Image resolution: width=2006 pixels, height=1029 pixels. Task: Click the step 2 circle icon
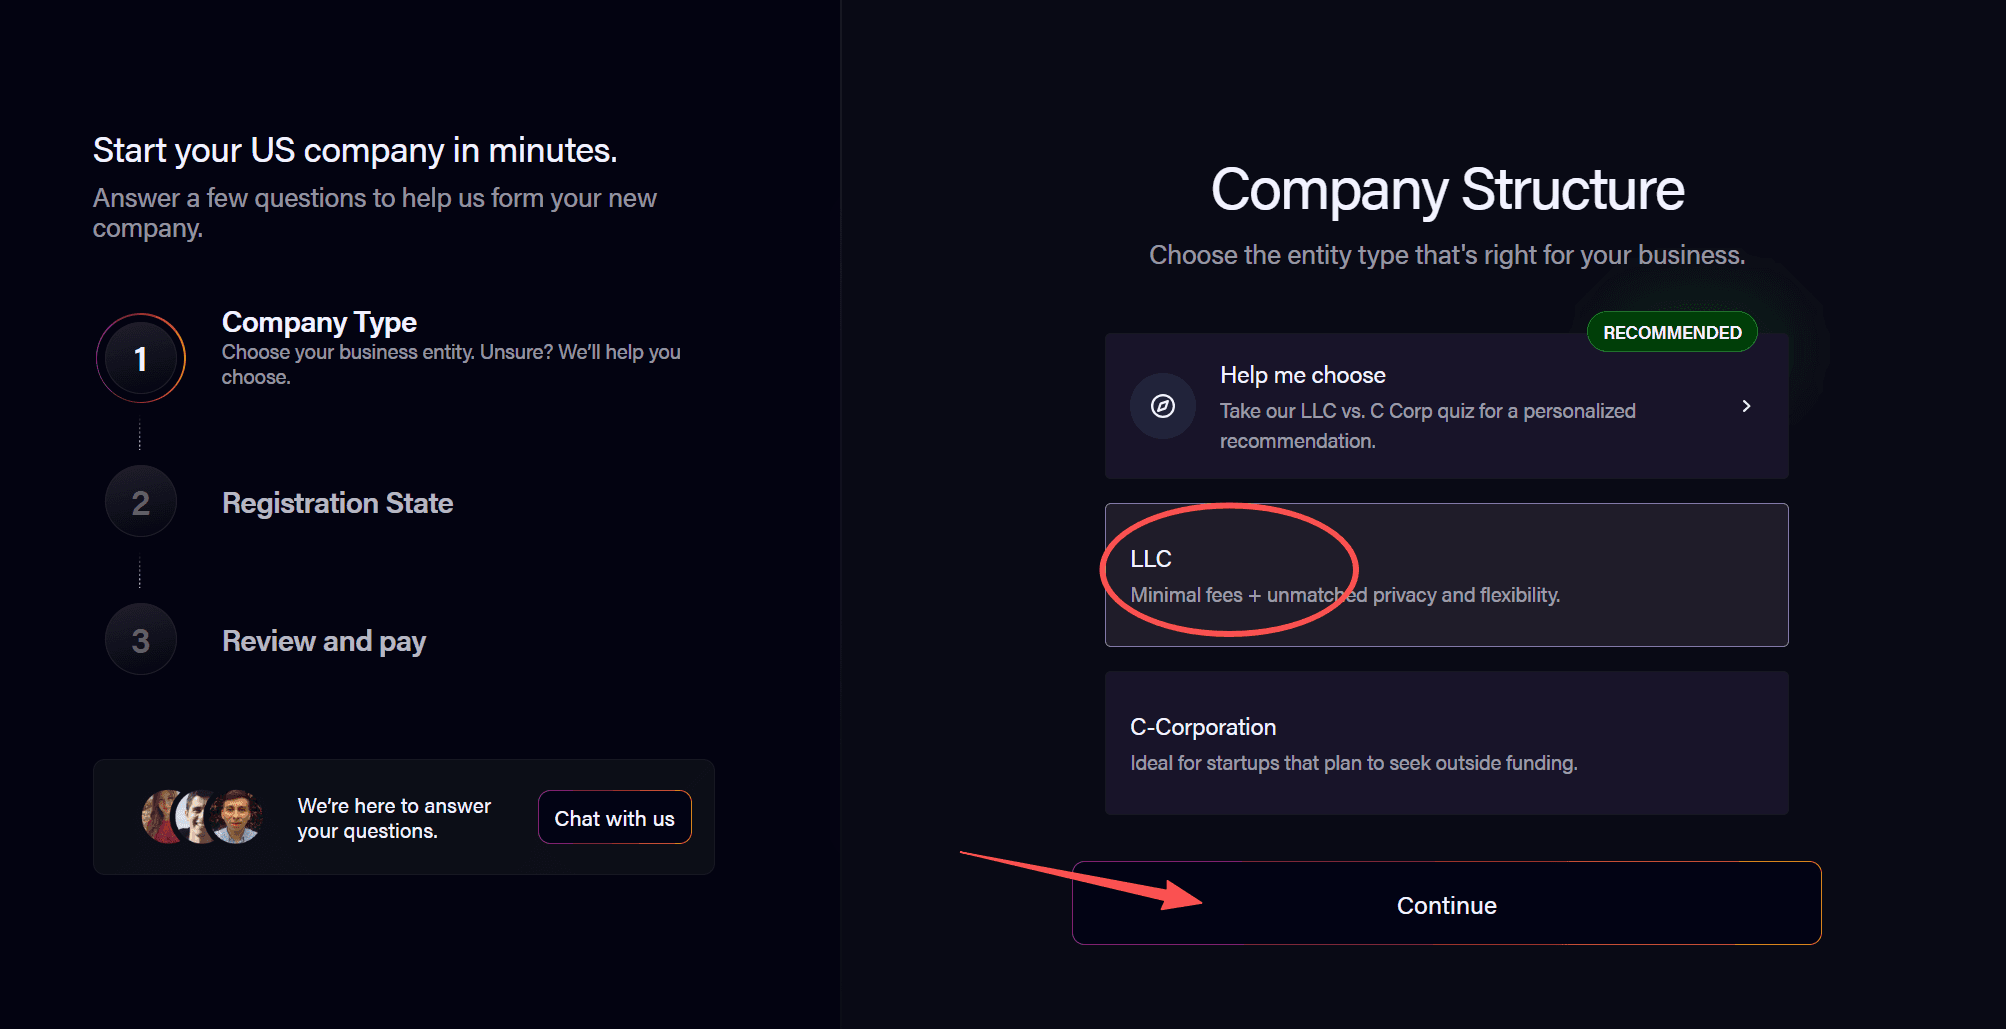pos(141,502)
